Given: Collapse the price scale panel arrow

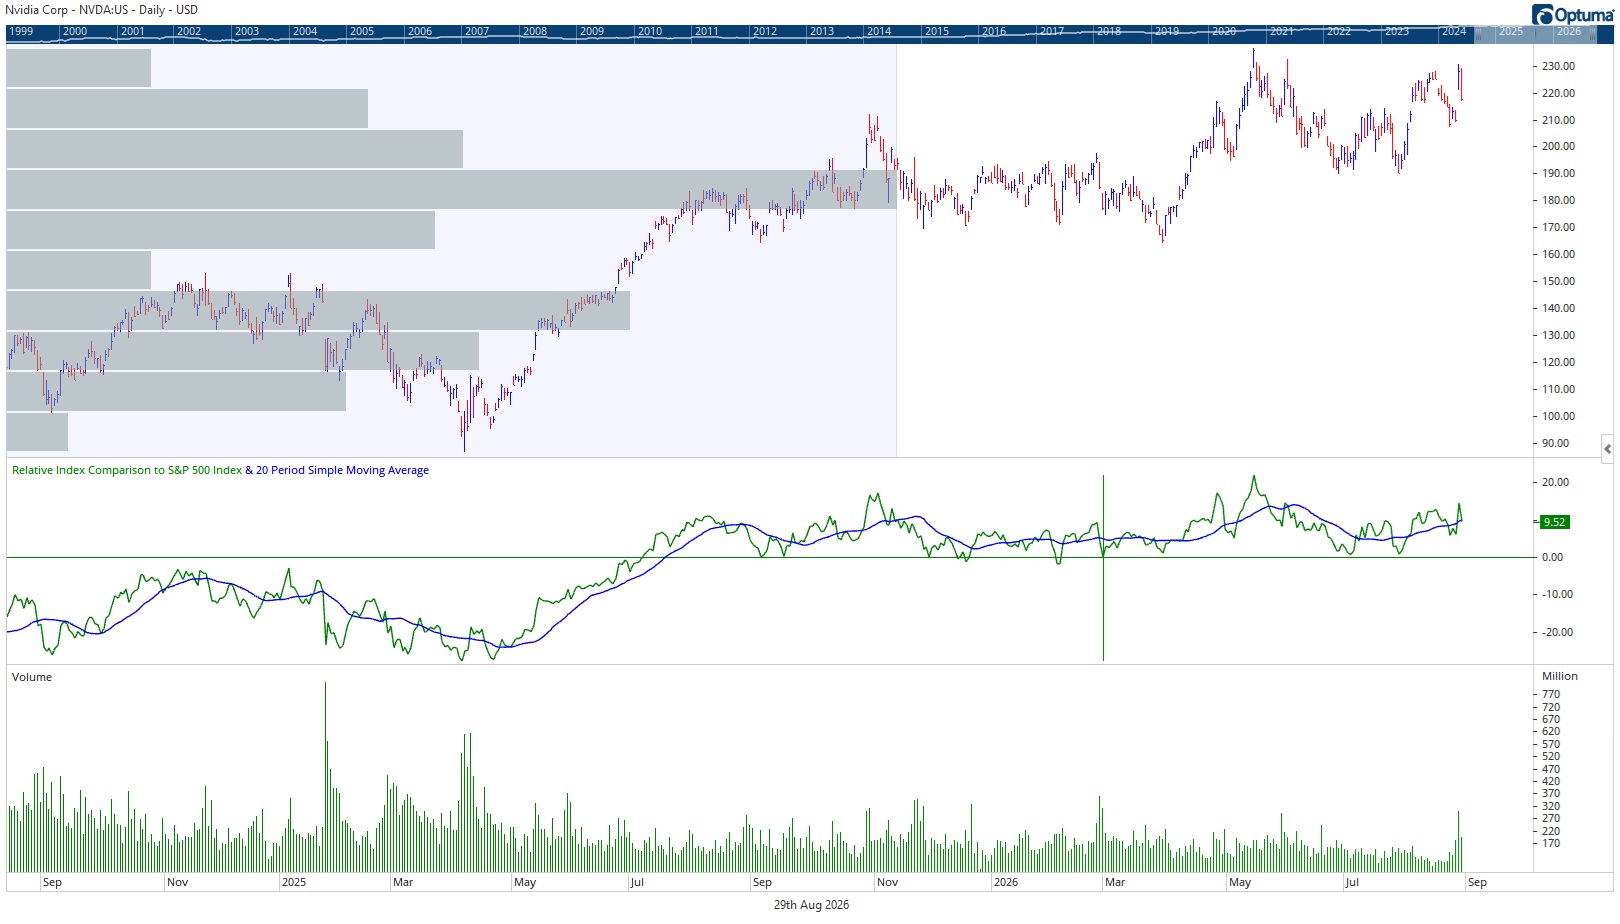Looking at the screenshot, I should pos(1607,447).
